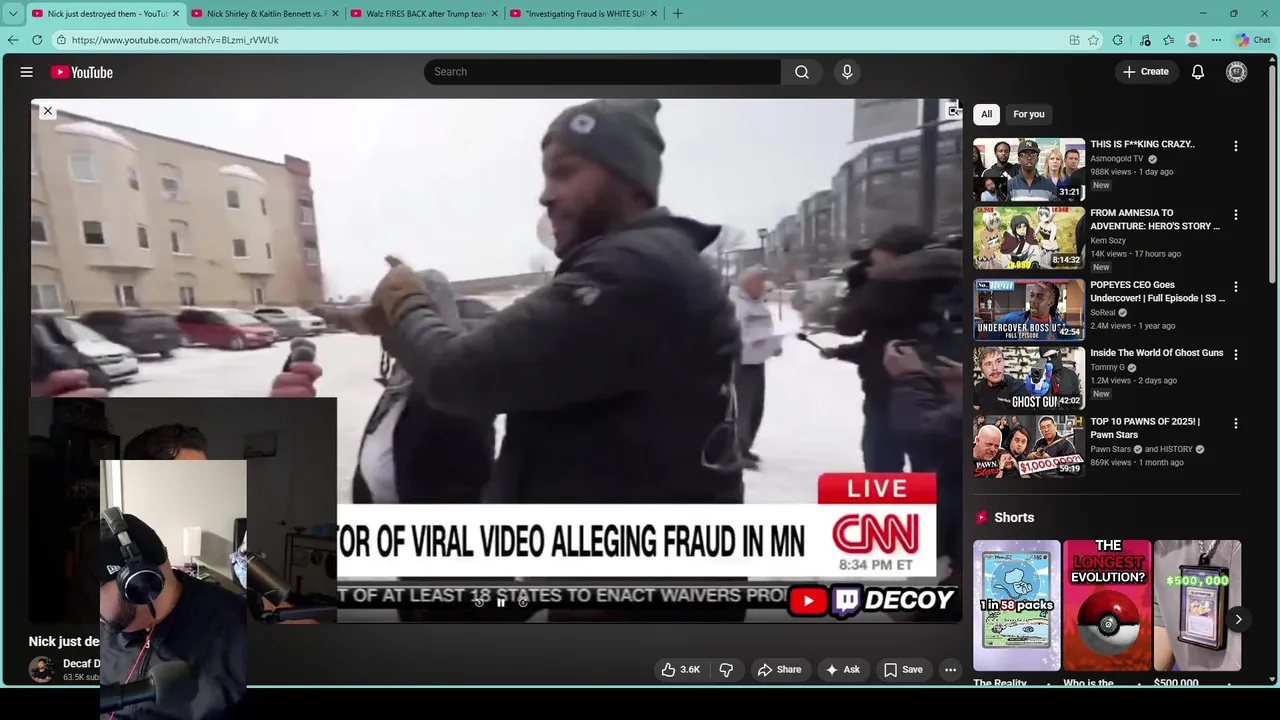Image resolution: width=1280 pixels, height=720 pixels.
Task: Click the browser address bar URL
Action: pyautogui.click(x=175, y=40)
